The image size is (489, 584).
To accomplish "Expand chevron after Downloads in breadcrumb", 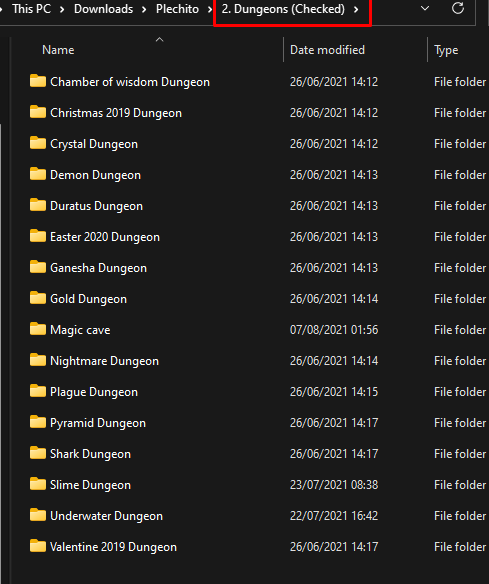I will [x=144, y=9].
